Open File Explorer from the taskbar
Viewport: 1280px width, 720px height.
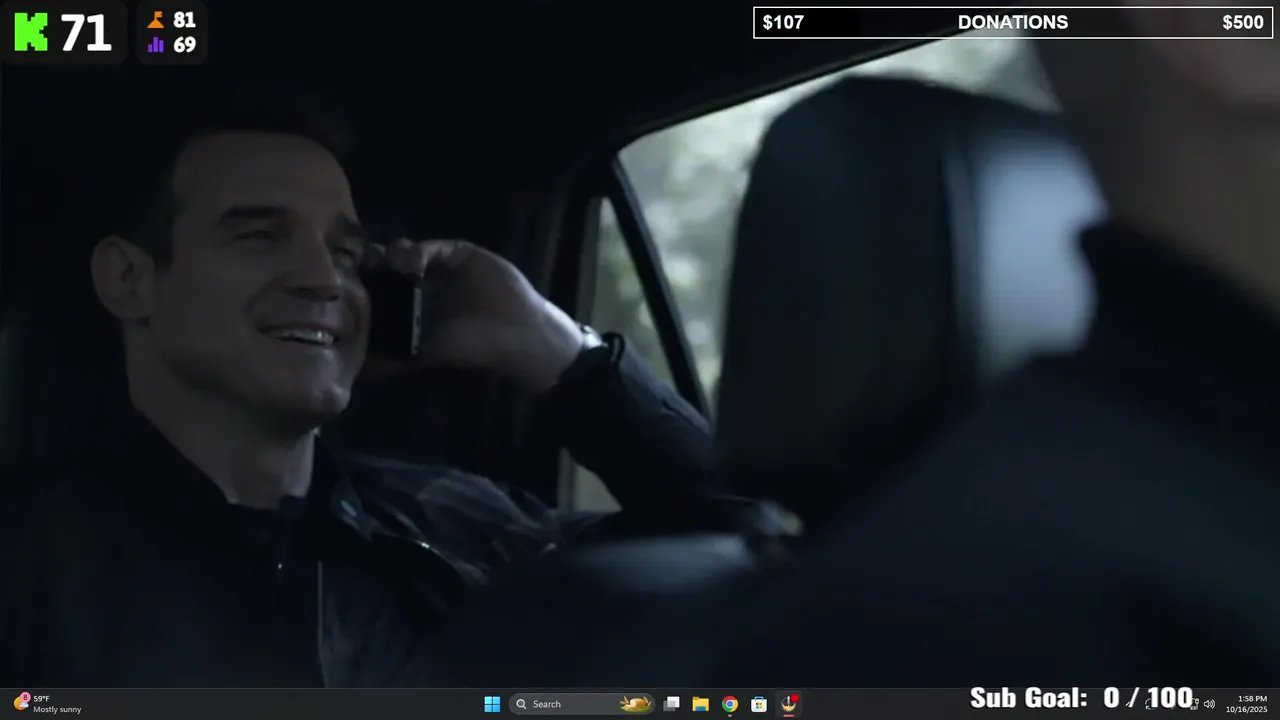[x=701, y=704]
